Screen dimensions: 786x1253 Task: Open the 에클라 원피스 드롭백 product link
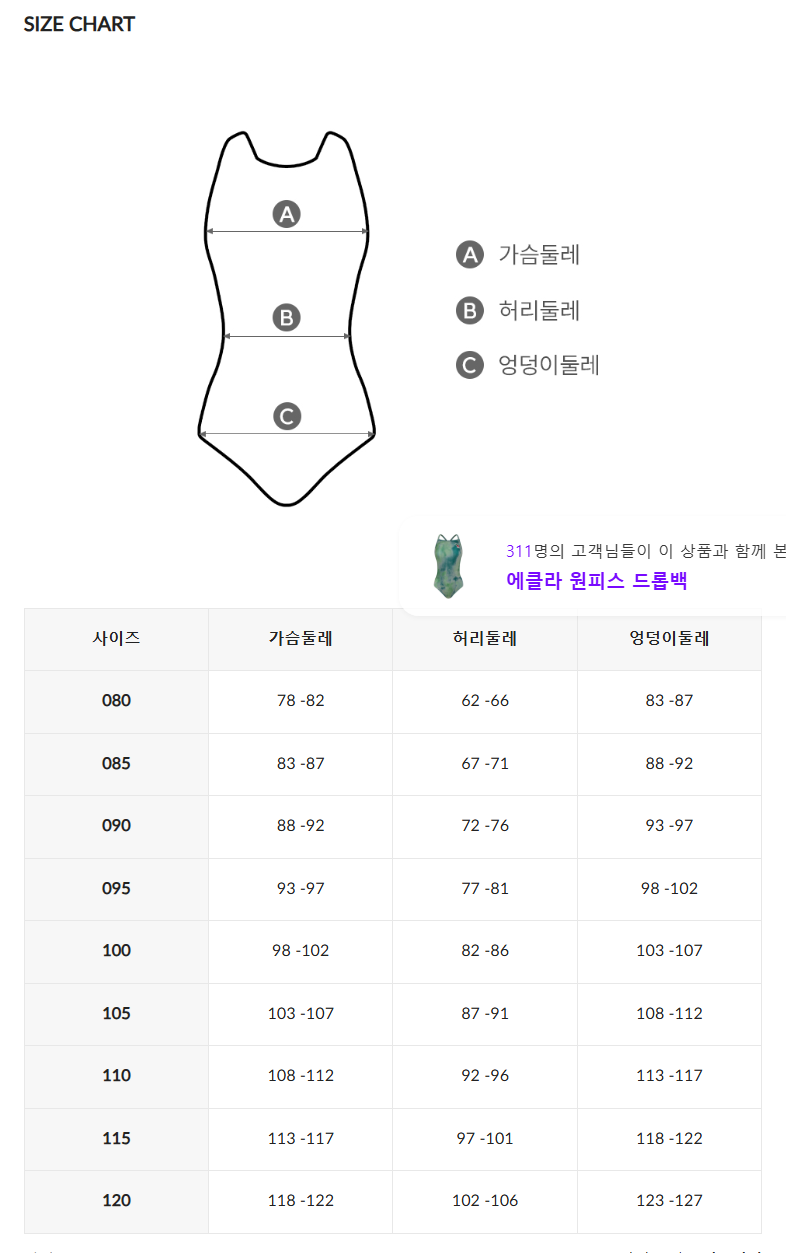tap(597, 581)
